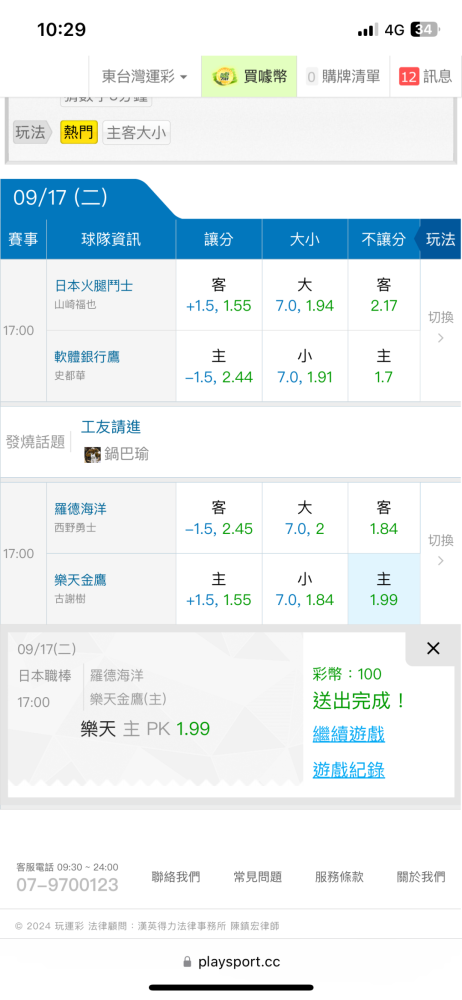Screen dimensions: 462x1000
Task: Select the 玩法 column header tab
Action: point(439,239)
